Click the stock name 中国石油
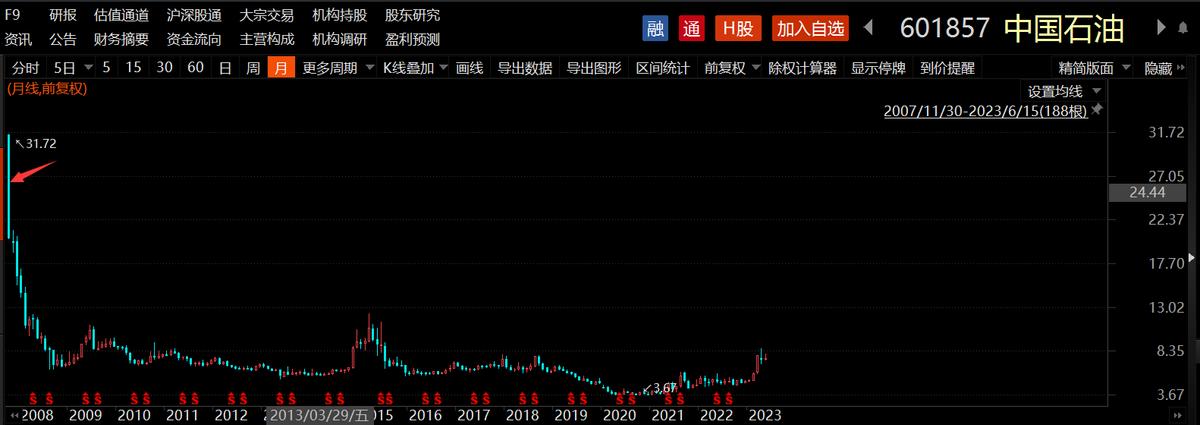This screenshot has width=1200, height=425. point(1064,28)
